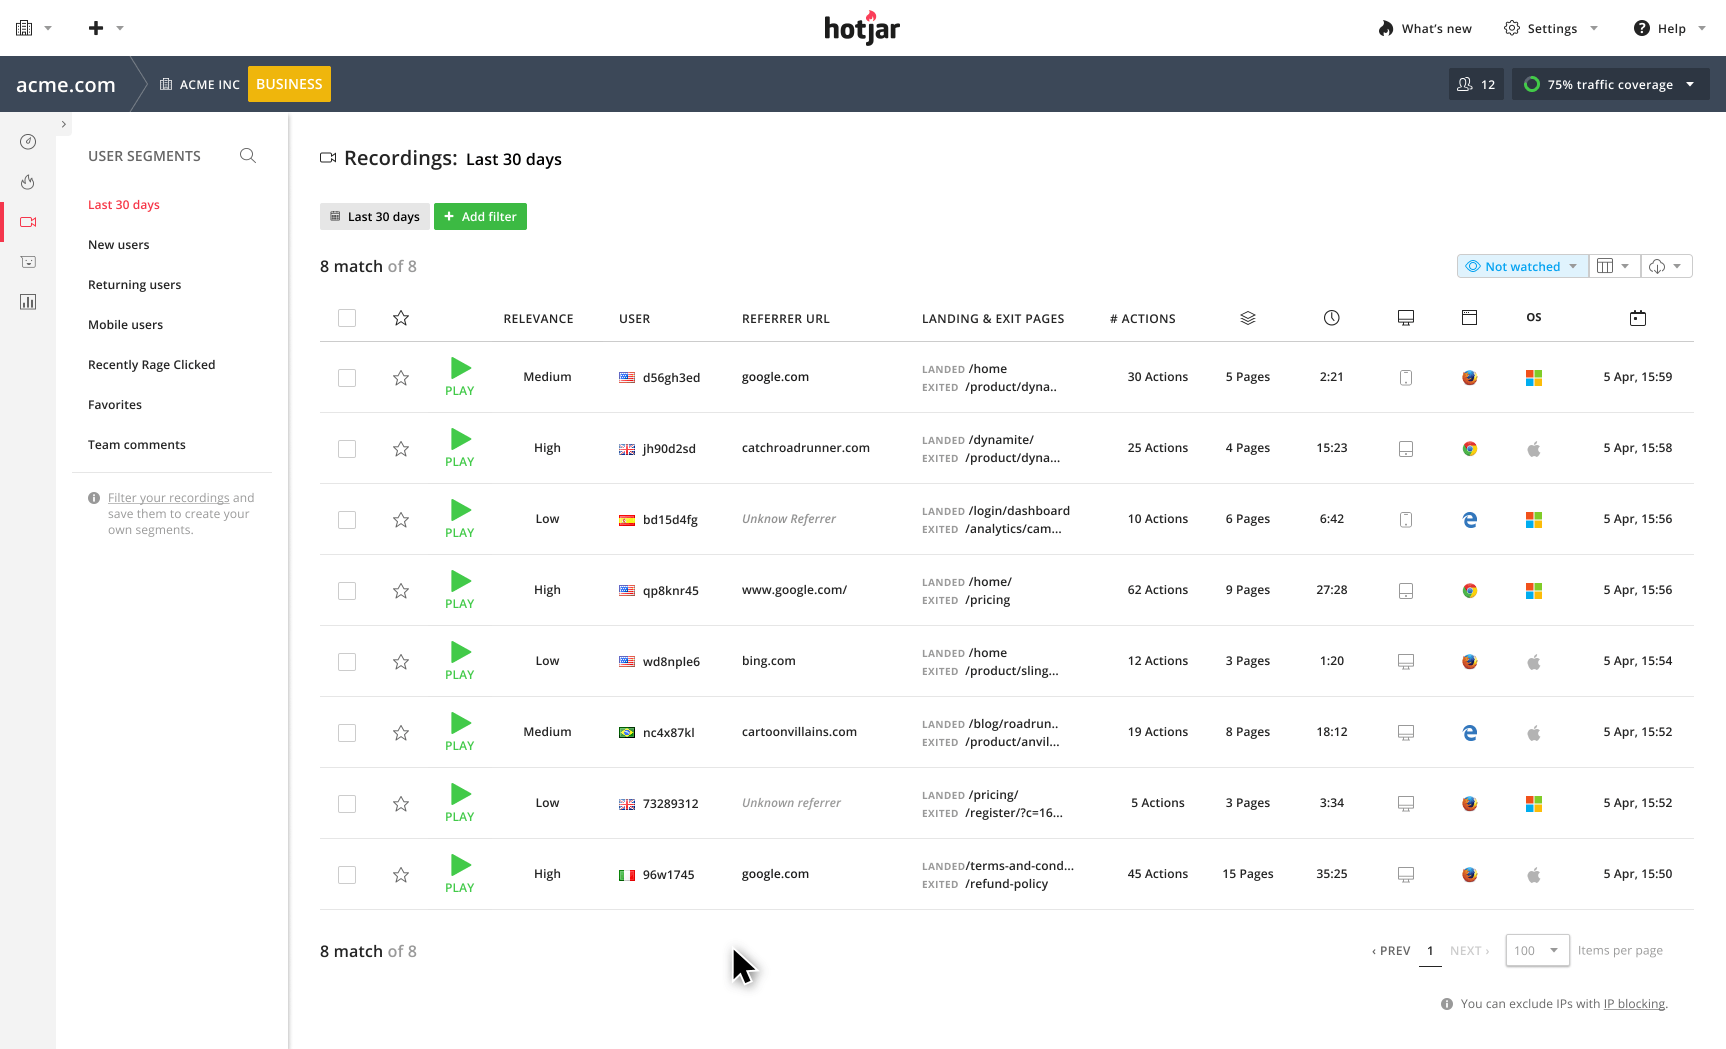1726x1049 pixels.
Task: Search user segments with magnifier icon
Action: tap(248, 156)
